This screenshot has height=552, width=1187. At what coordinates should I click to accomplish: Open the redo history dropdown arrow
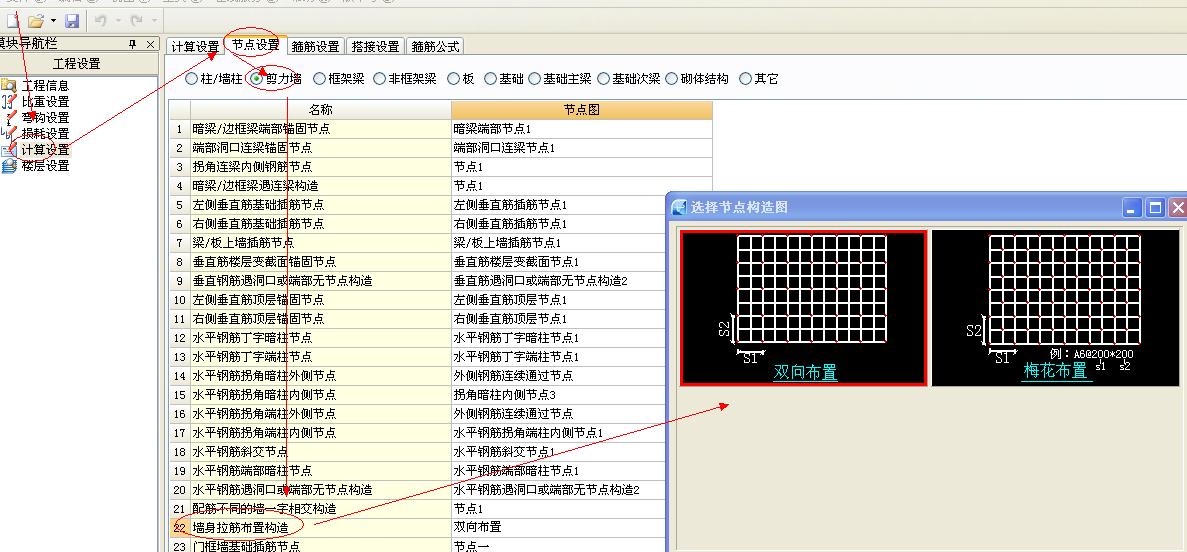(154, 20)
